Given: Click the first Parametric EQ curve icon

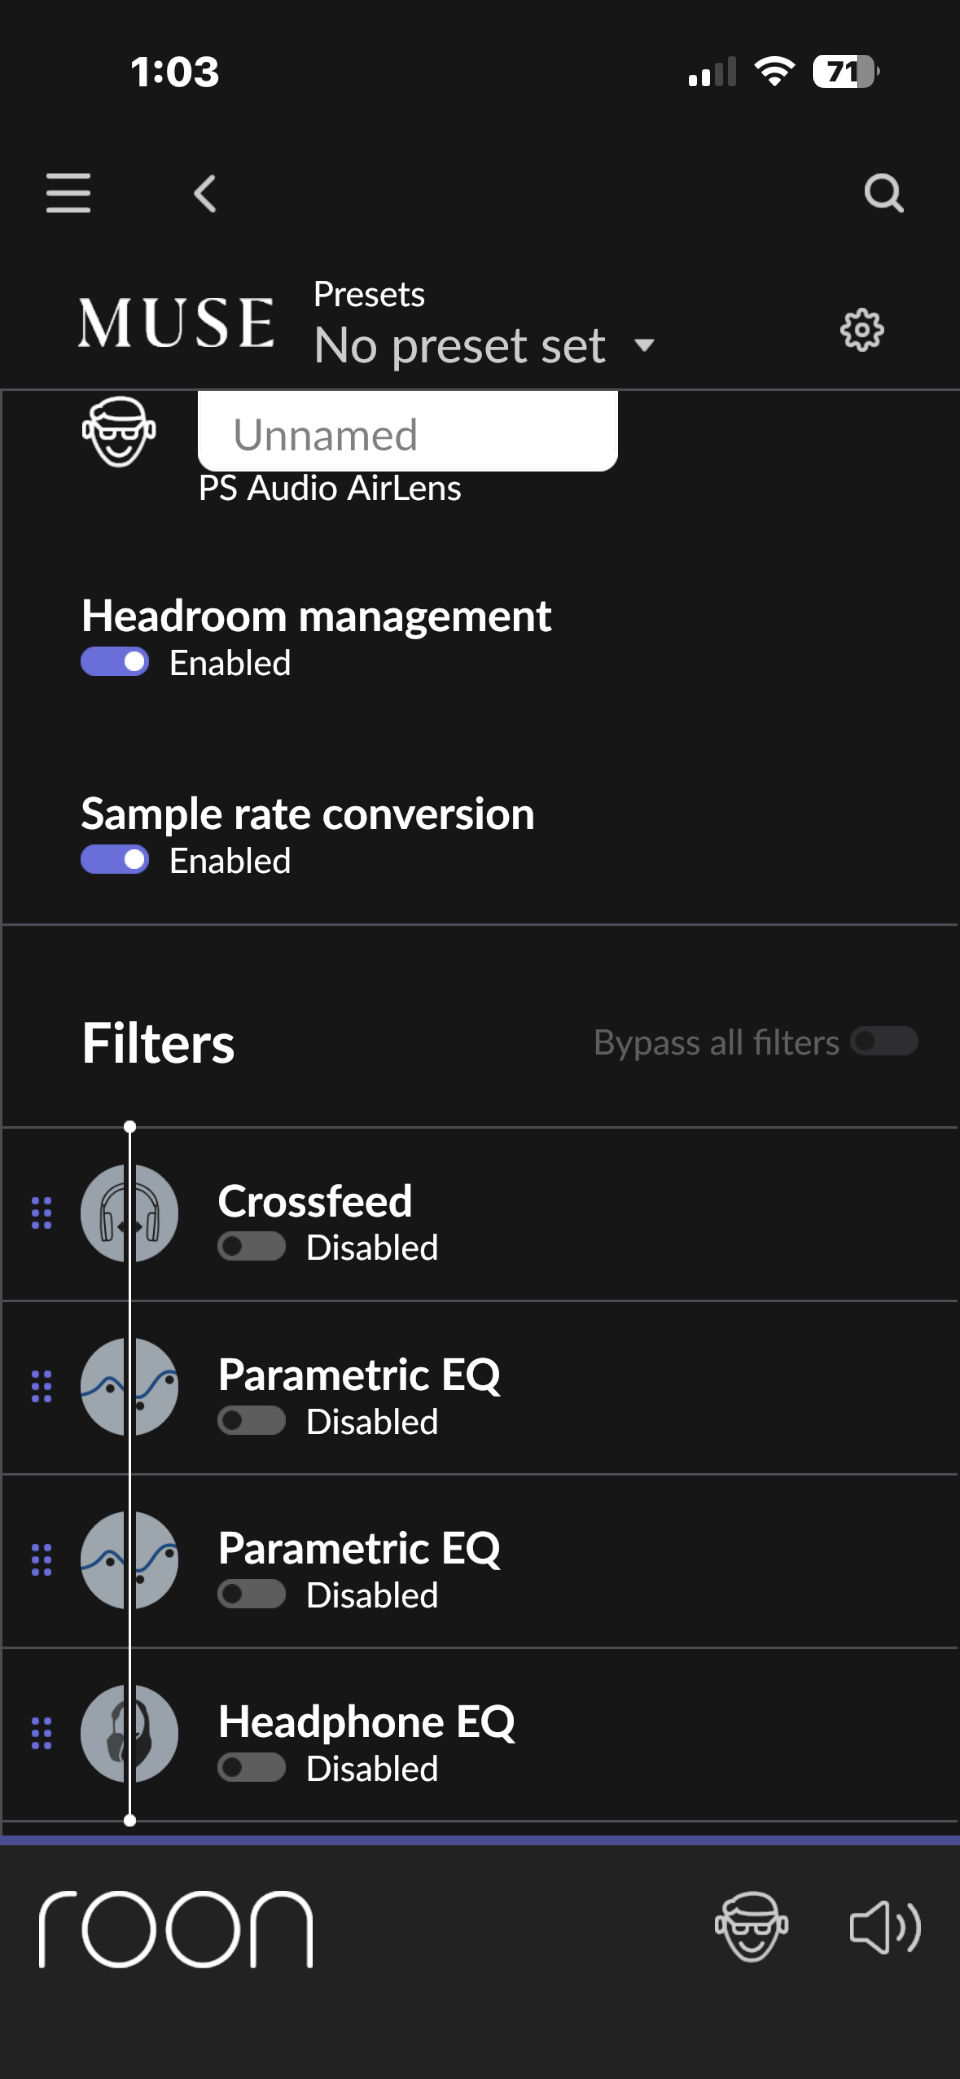Looking at the screenshot, I should [x=130, y=1386].
